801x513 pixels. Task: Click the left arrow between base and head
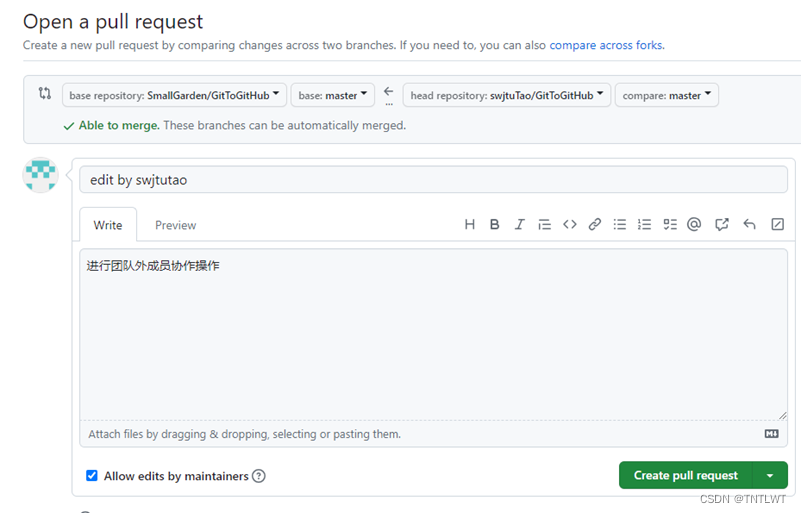click(x=389, y=91)
